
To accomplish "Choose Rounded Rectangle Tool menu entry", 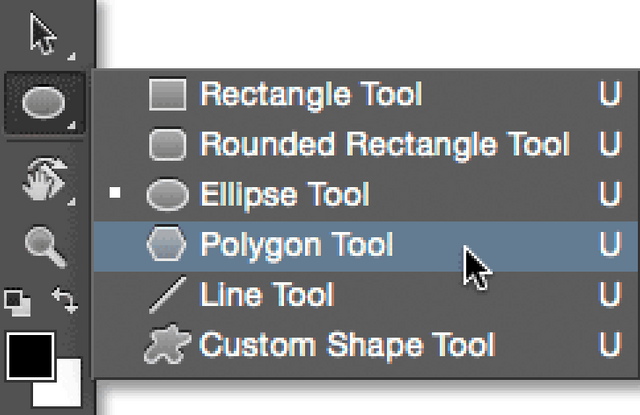I will (x=366, y=144).
